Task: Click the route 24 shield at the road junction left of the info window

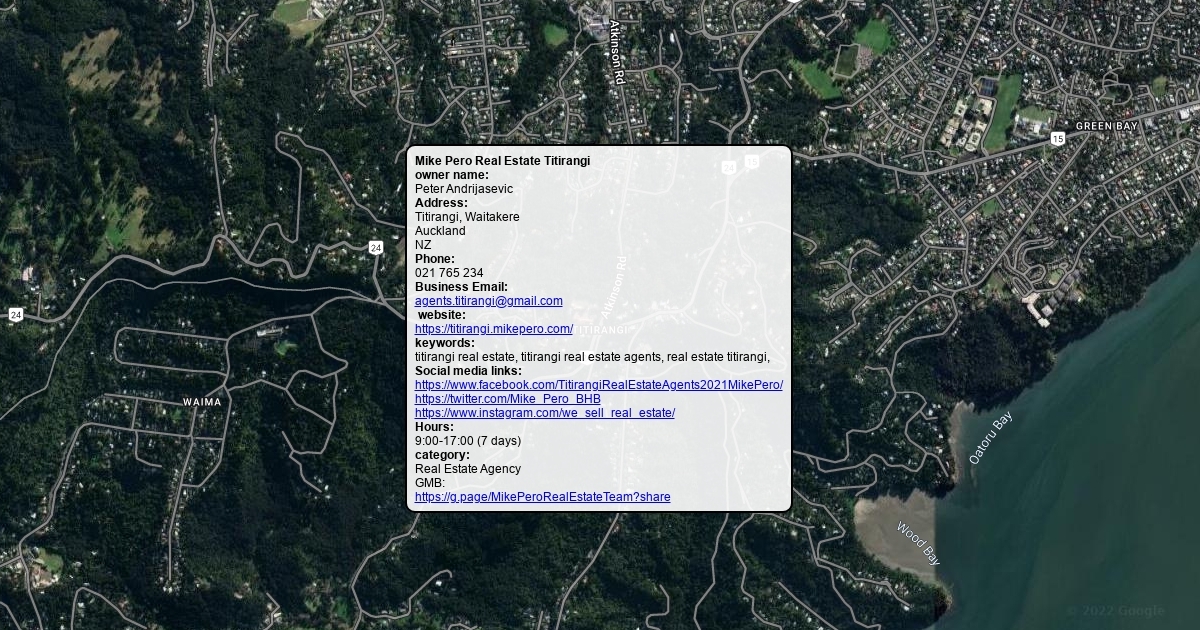Action: pyautogui.click(x=375, y=247)
